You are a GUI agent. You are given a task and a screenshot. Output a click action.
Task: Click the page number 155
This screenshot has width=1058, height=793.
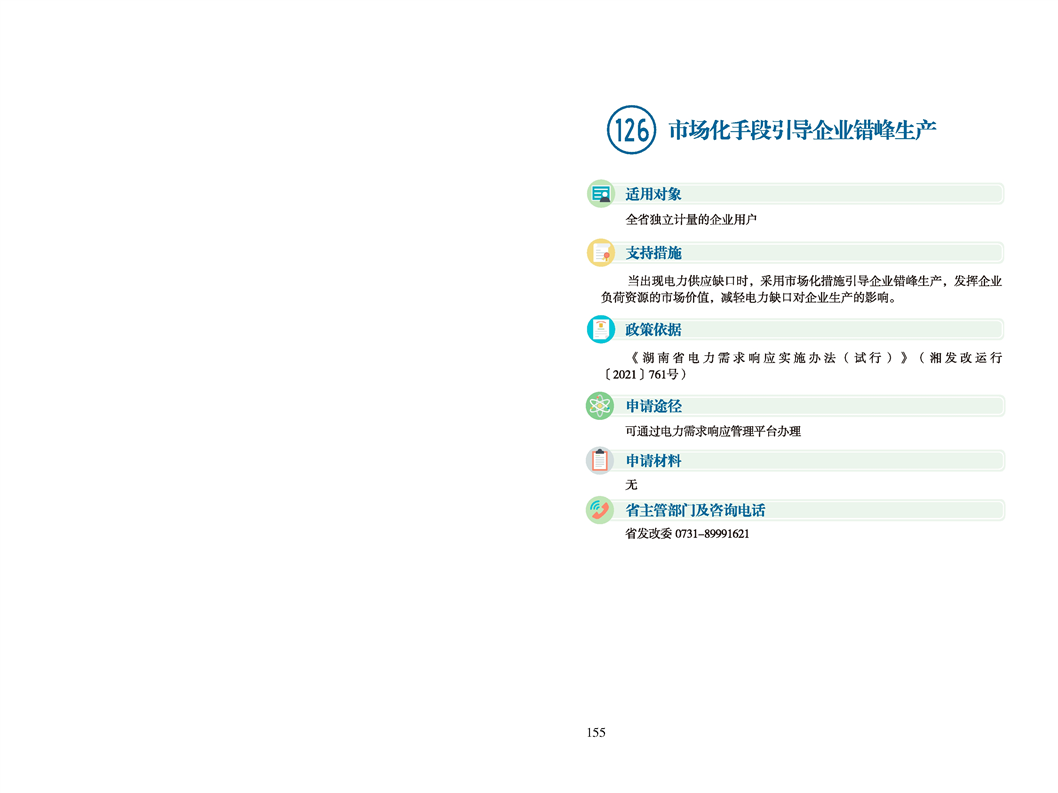596,733
